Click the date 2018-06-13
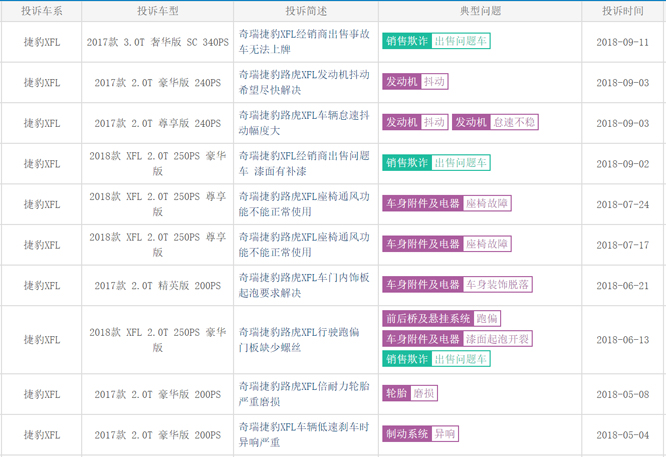 623,340
